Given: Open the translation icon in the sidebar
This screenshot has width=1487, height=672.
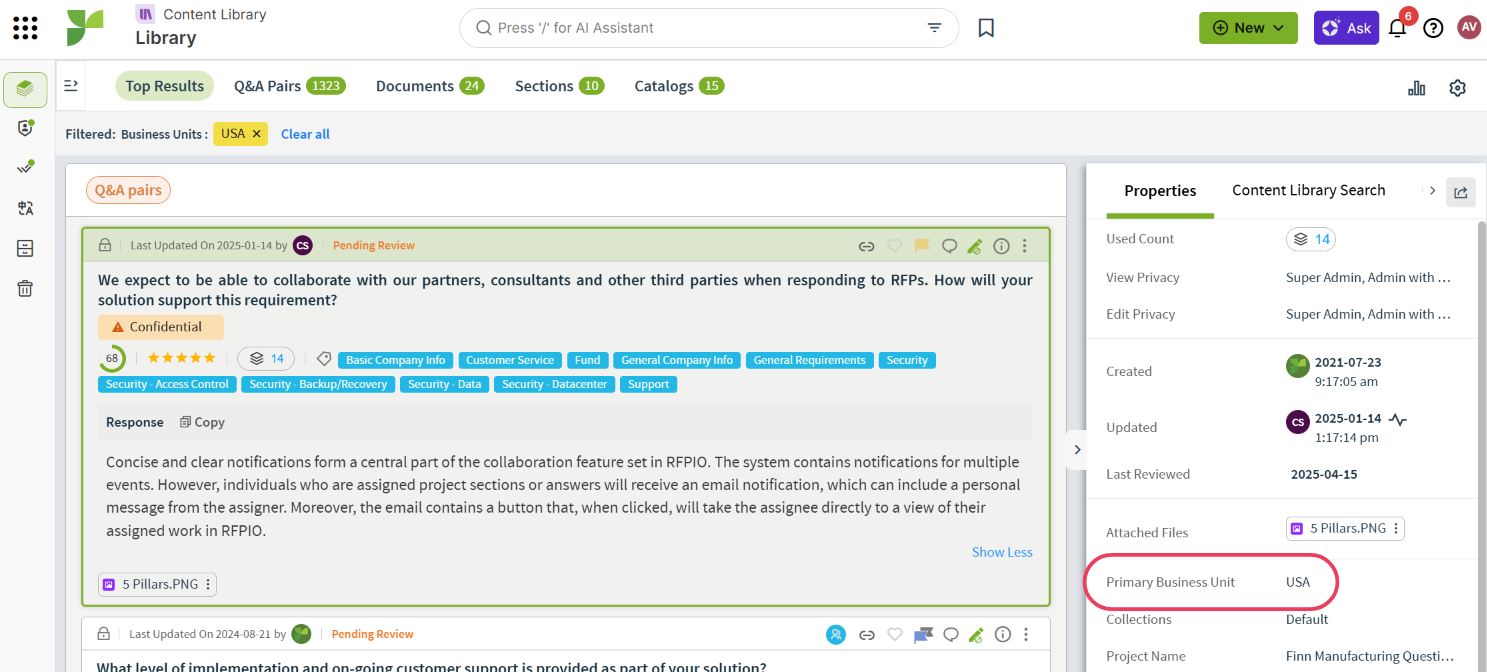Looking at the screenshot, I should (25, 208).
